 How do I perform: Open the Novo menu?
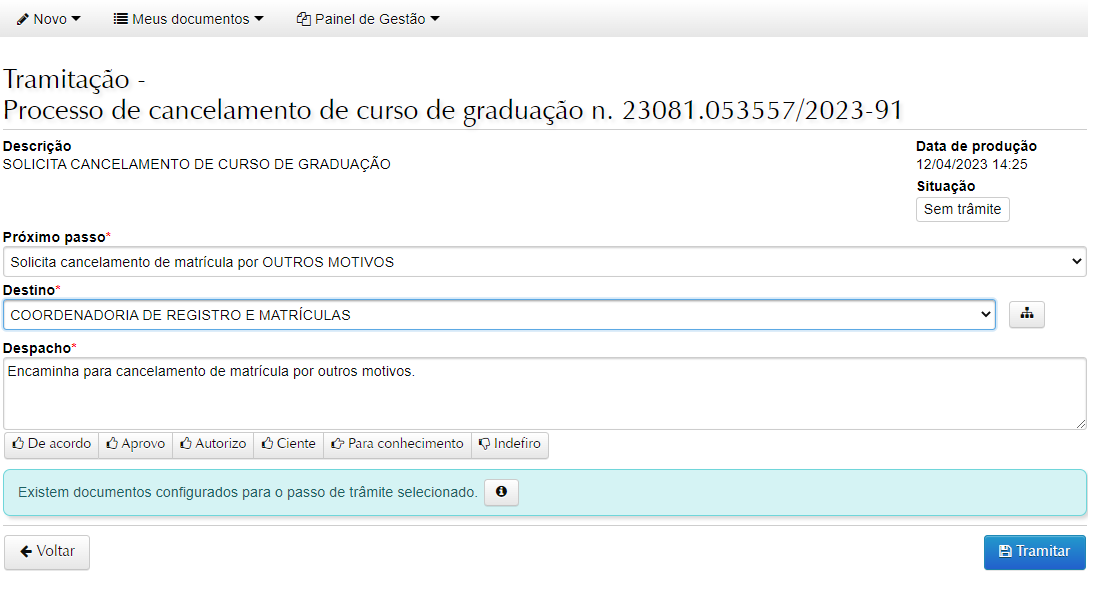49,19
